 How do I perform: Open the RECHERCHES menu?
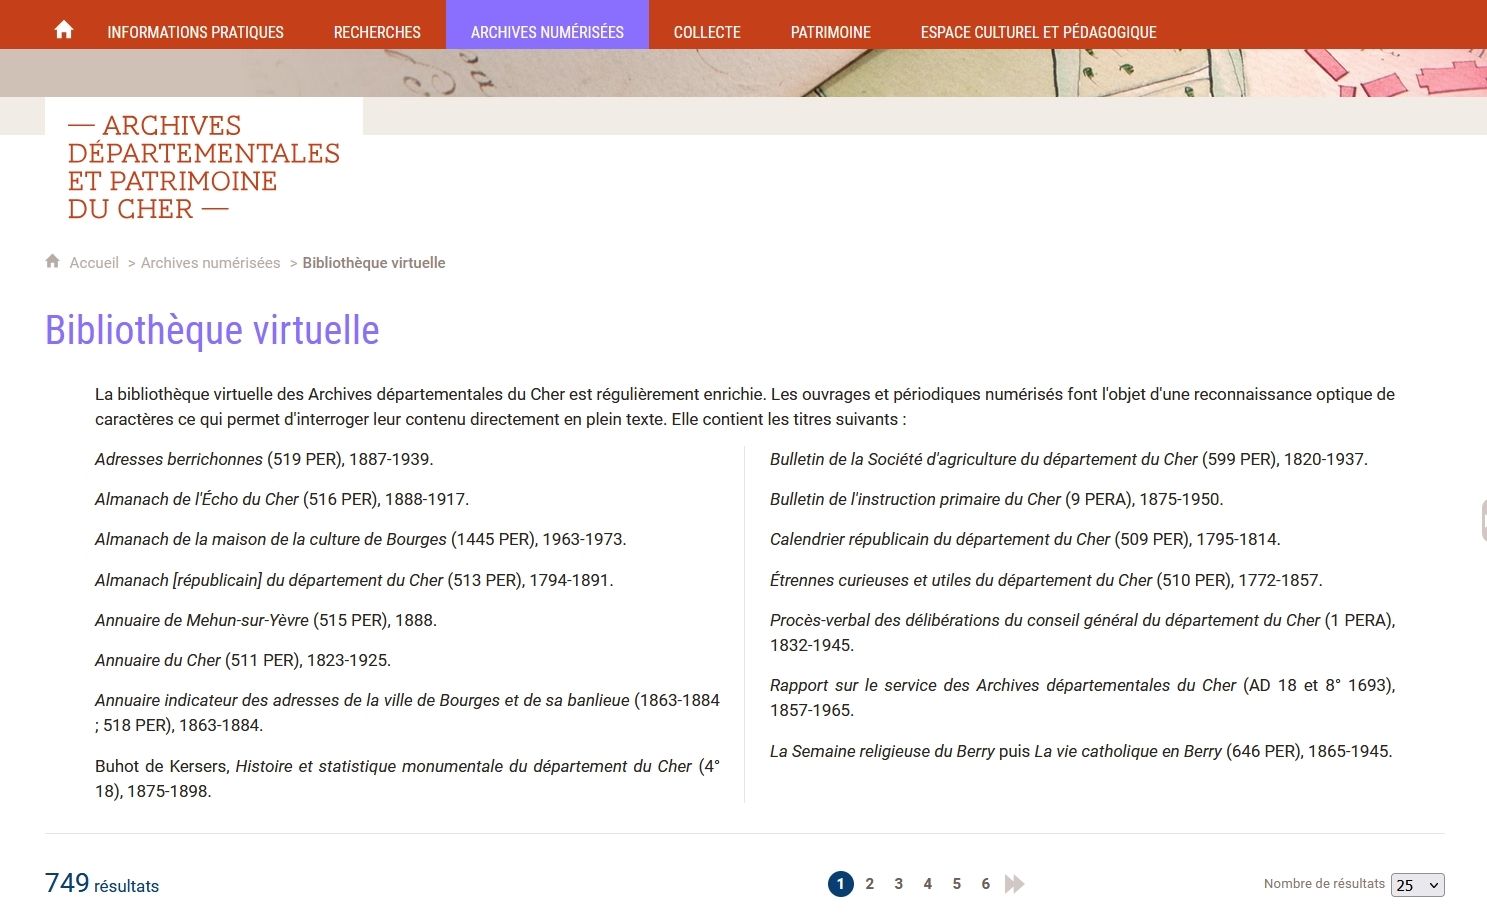pos(377,32)
